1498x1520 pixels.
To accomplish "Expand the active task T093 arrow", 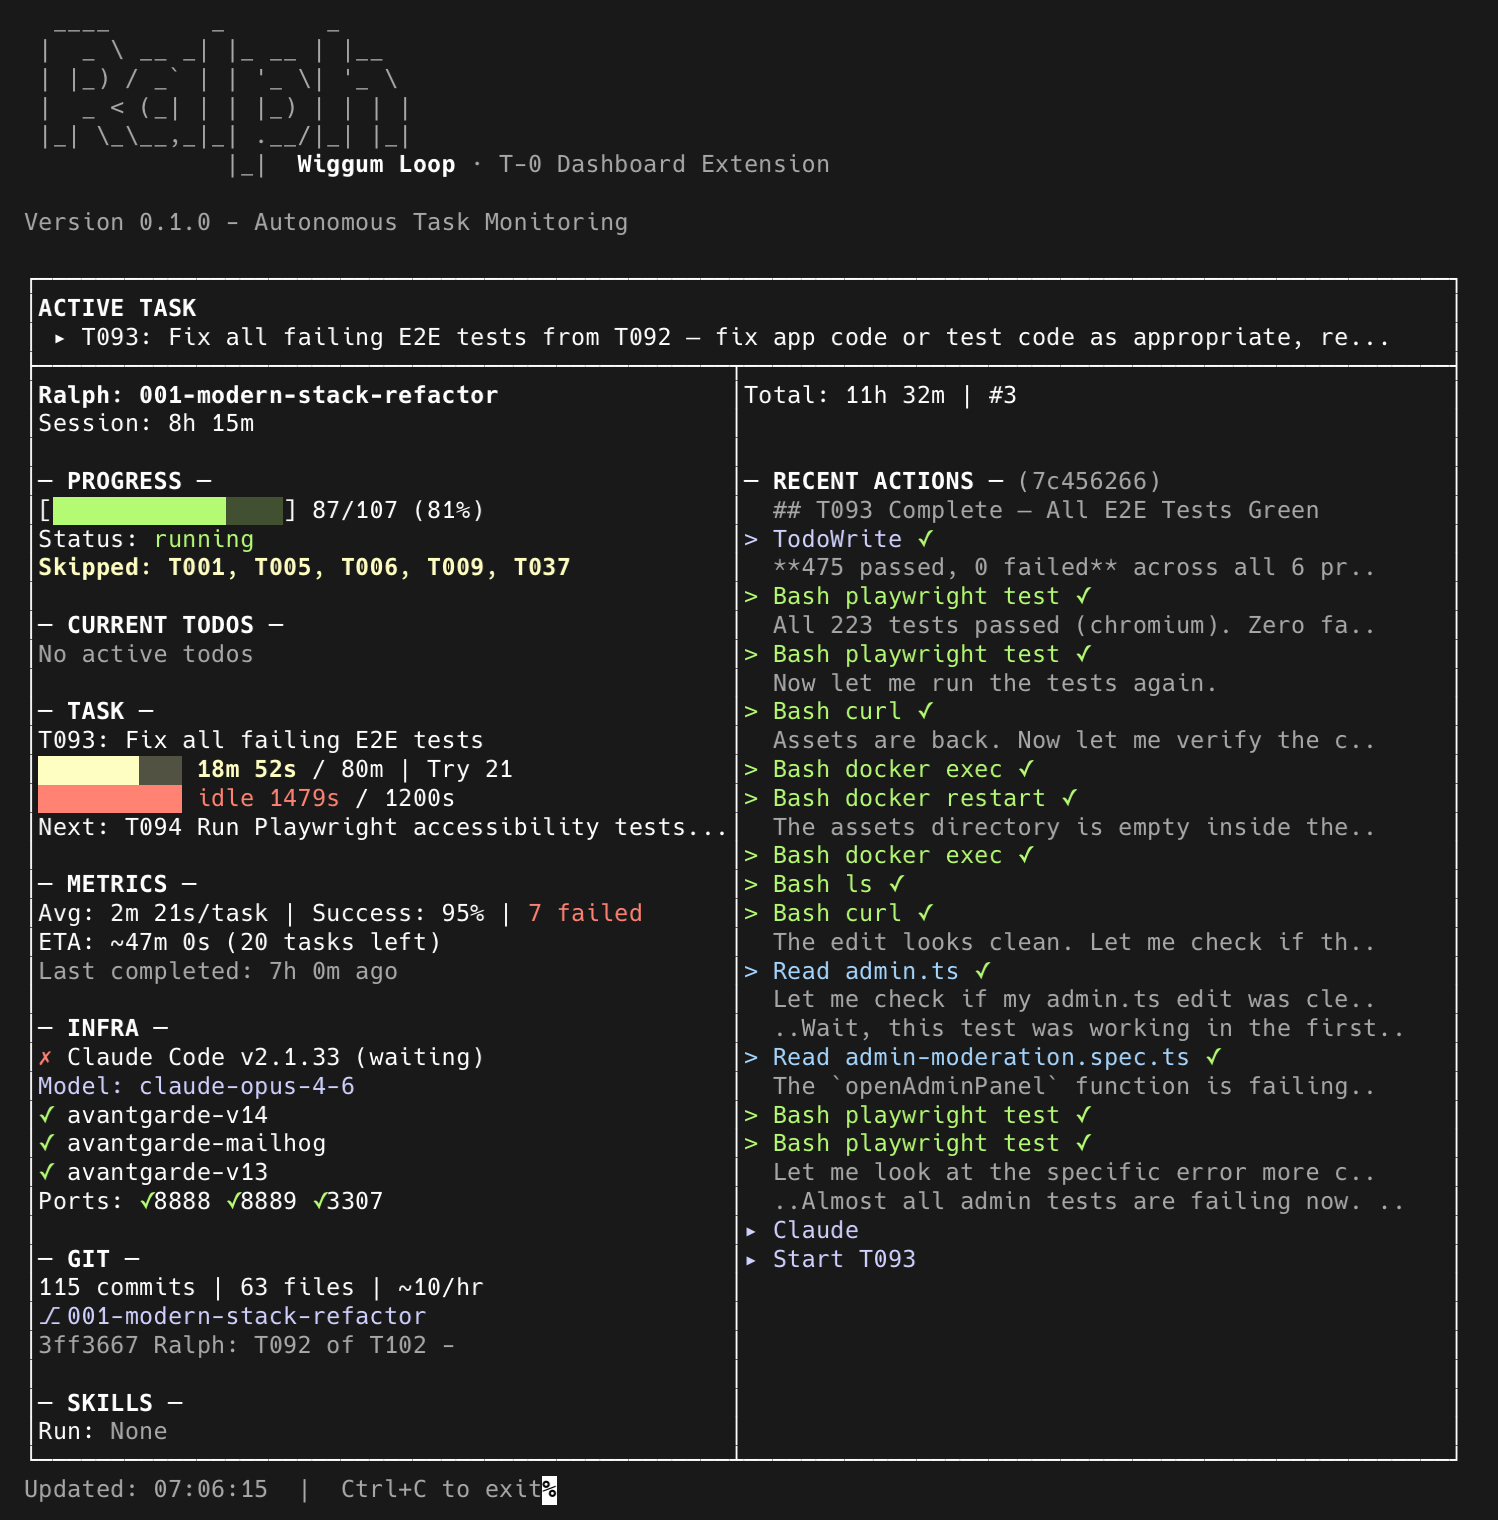I will [60, 338].
